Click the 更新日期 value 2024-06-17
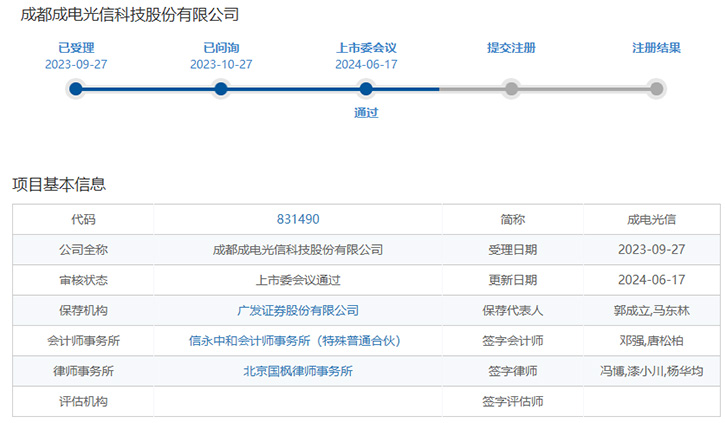Viewport: 725px width, 423px height. [x=651, y=280]
